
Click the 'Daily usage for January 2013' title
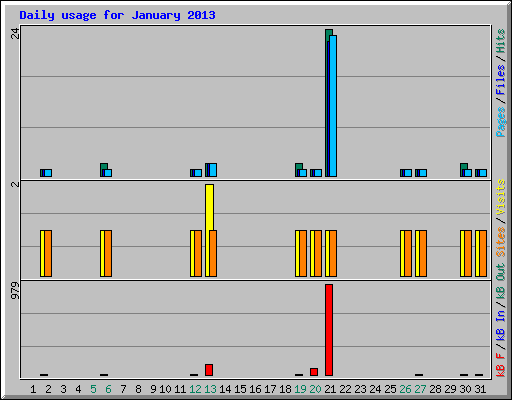(x=117, y=15)
